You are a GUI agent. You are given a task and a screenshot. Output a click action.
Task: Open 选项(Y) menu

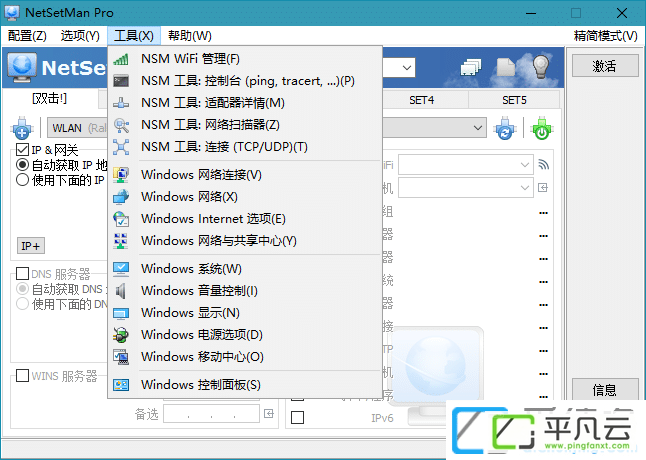click(x=80, y=36)
